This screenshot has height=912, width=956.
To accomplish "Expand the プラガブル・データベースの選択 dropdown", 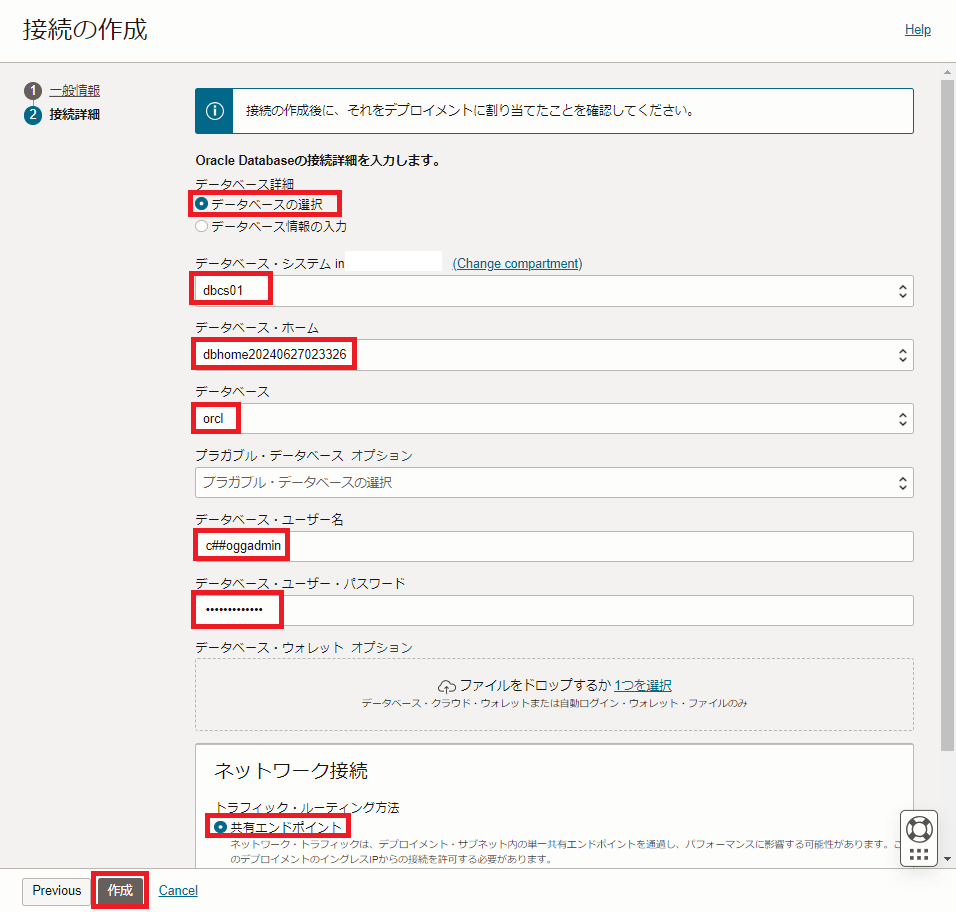I will point(553,483).
